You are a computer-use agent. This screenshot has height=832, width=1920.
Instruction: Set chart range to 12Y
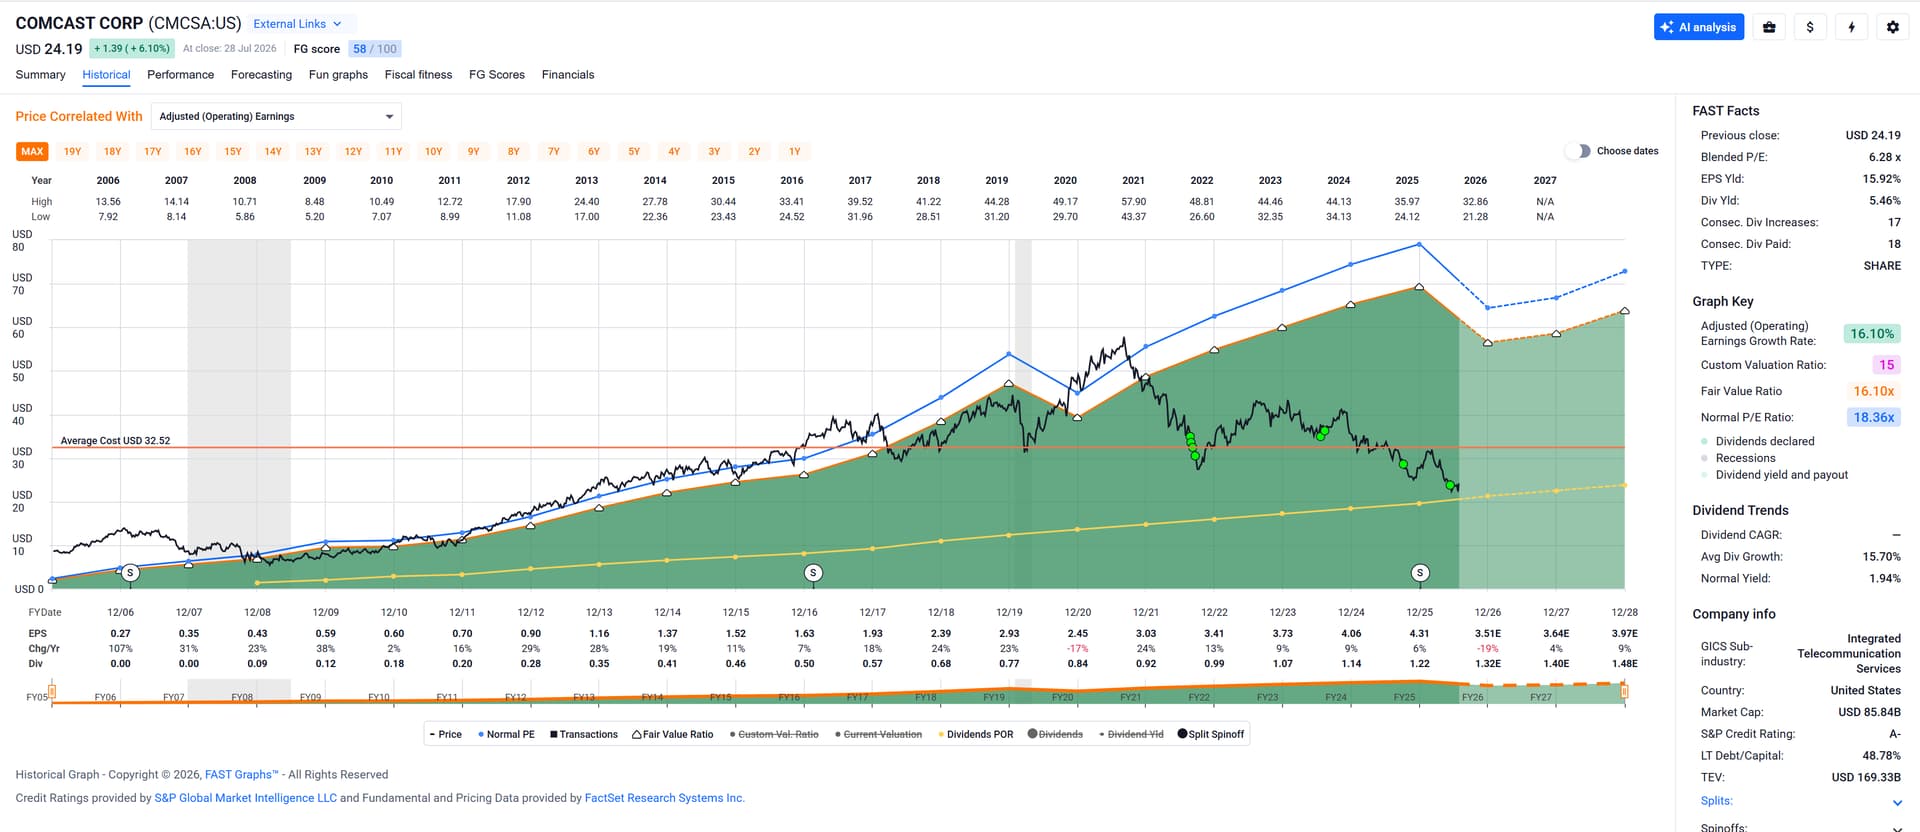coord(353,151)
